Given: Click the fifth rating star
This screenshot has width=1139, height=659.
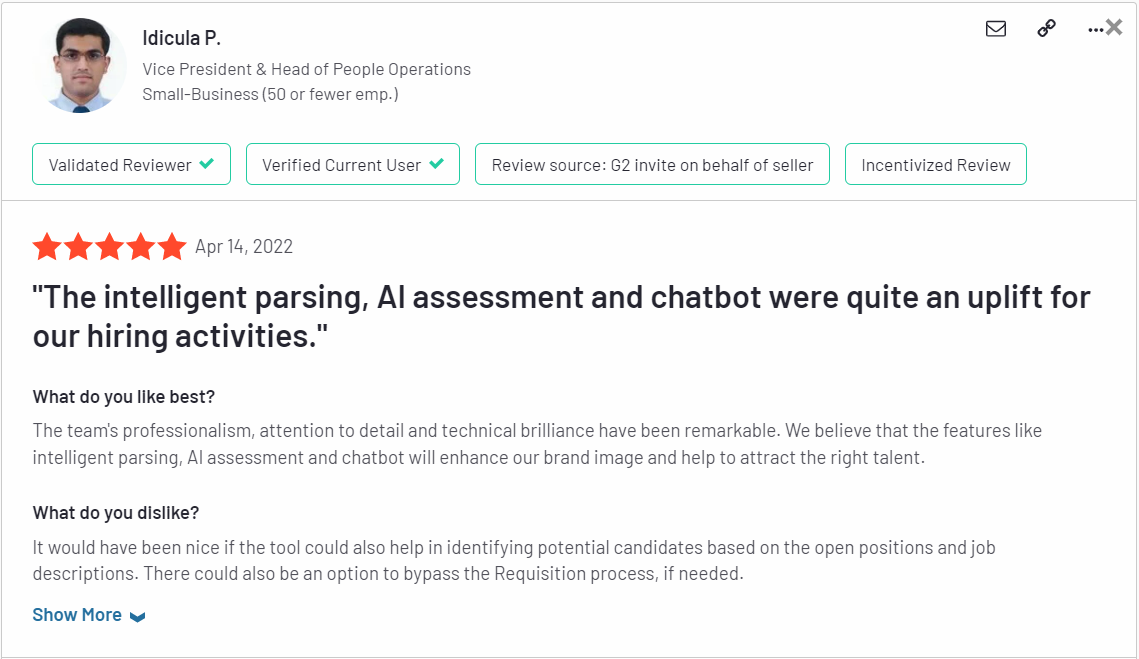Looking at the screenshot, I should point(172,246).
